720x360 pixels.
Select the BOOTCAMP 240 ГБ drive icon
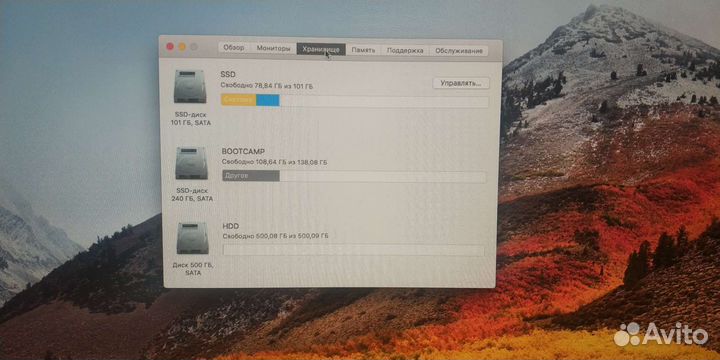(x=191, y=163)
